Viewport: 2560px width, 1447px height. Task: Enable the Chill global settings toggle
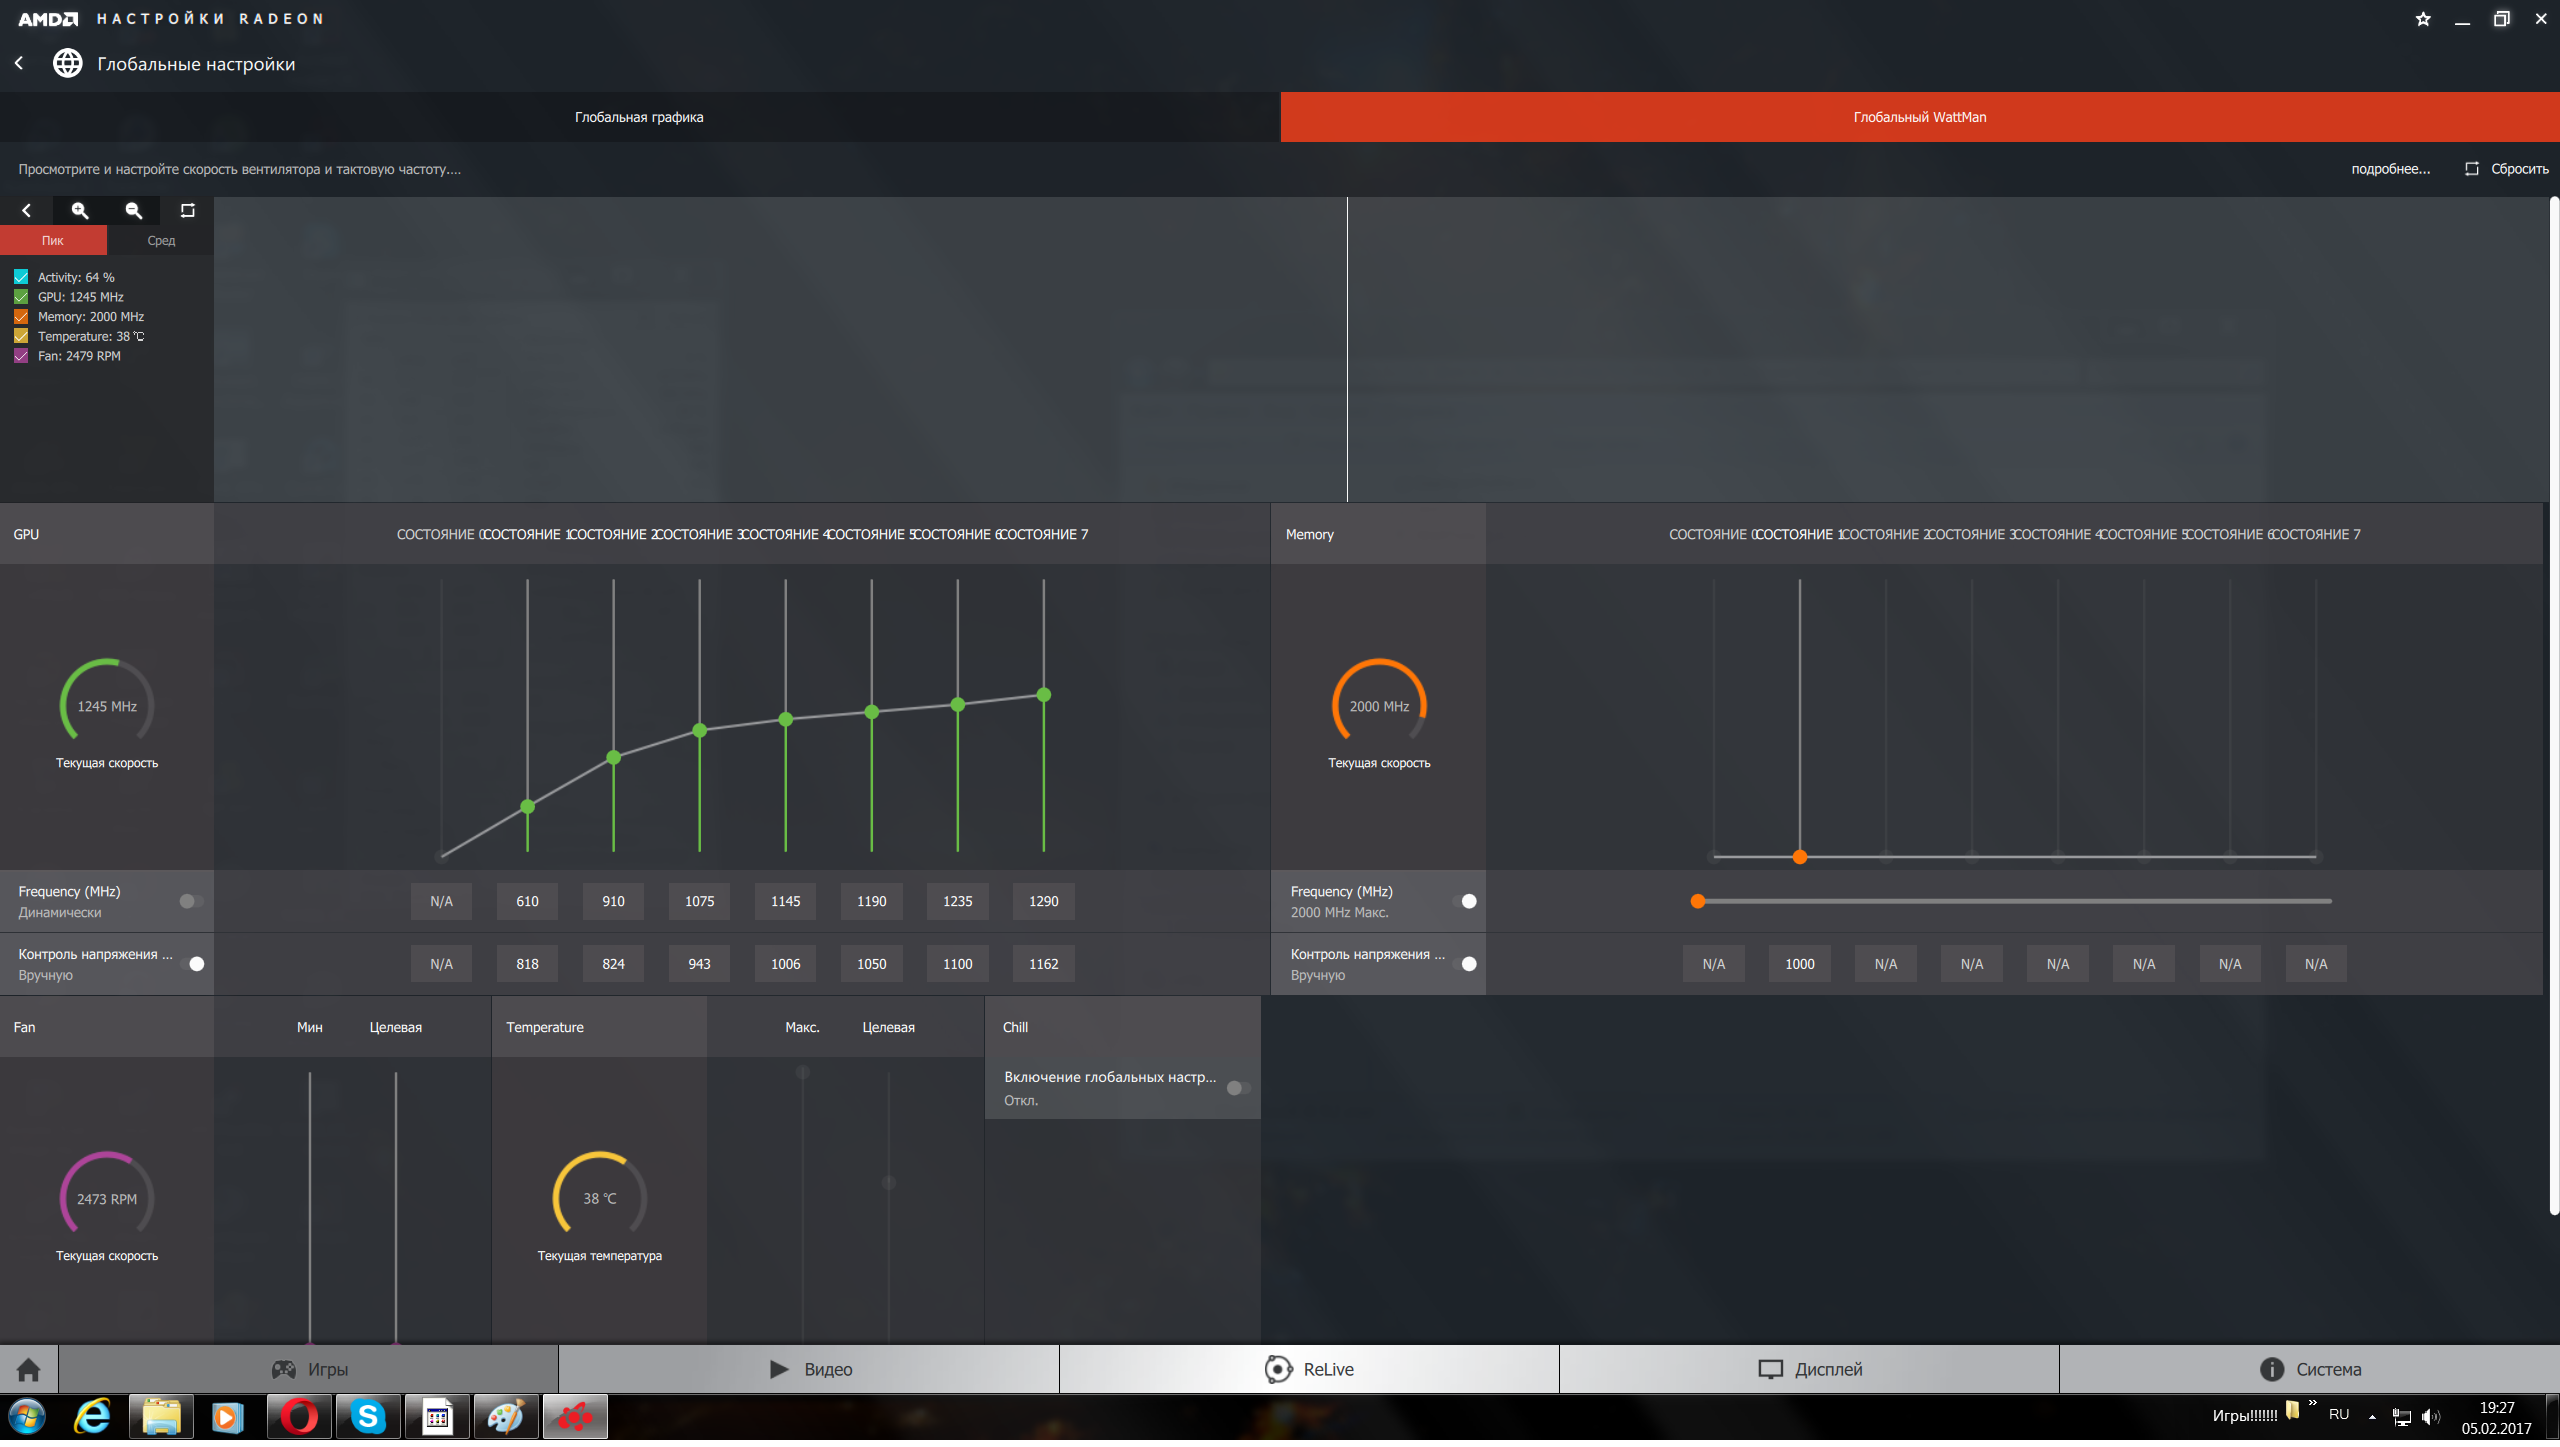click(1238, 1088)
